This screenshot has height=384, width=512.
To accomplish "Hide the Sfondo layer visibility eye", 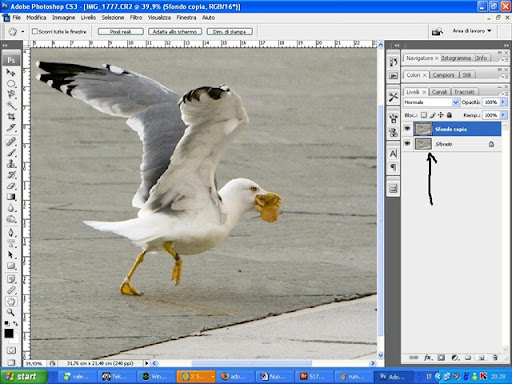I will click(x=407, y=143).
